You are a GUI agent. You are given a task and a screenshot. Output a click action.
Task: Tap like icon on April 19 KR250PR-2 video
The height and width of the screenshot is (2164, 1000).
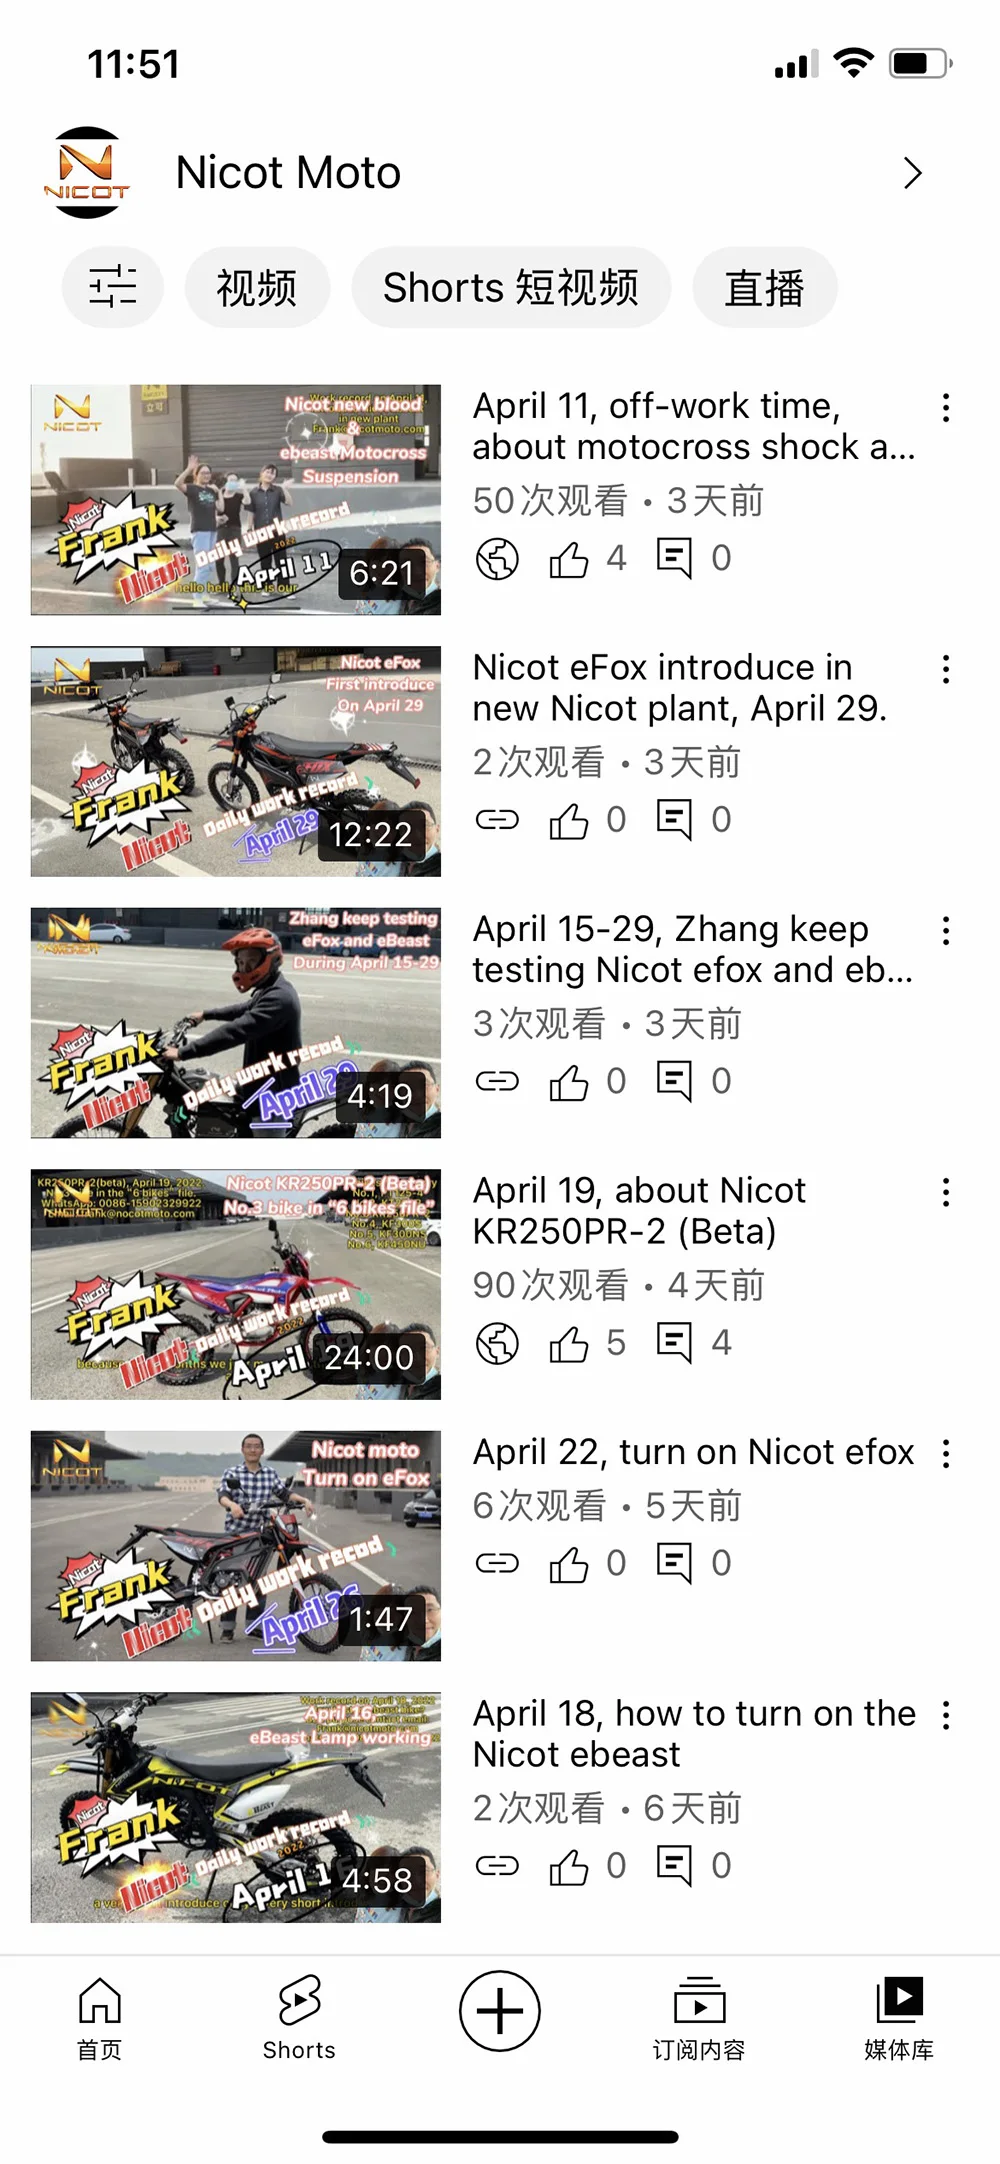click(569, 1343)
